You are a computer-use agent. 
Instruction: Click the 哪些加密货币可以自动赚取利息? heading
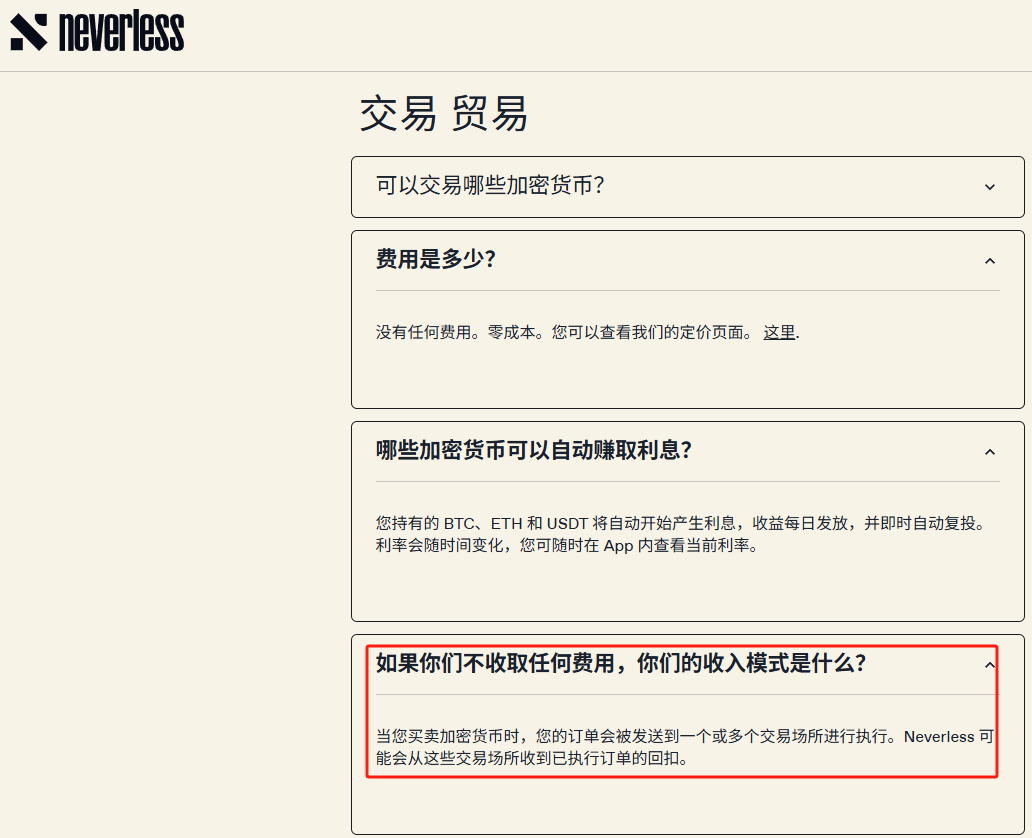tap(534, 450)
